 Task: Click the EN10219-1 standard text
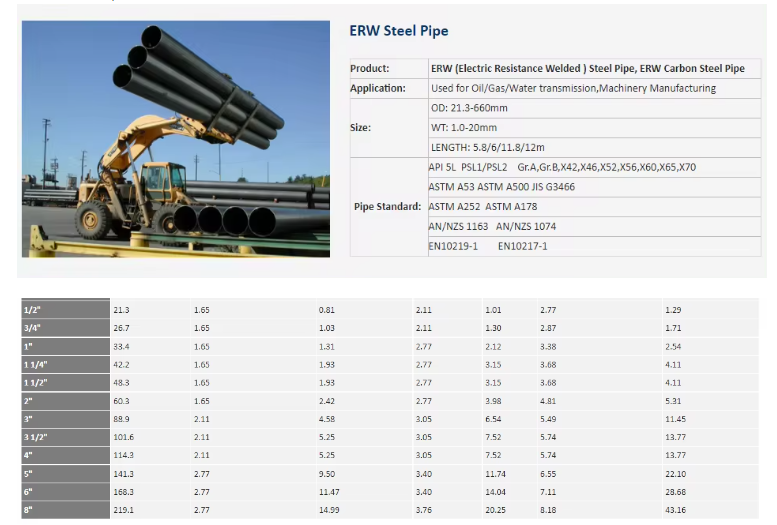pos(453,245)
